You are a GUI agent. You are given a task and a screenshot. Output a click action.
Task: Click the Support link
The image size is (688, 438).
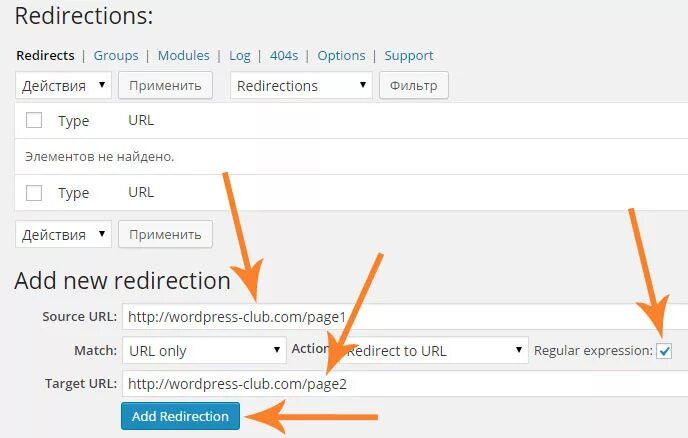(x=409, y=56)
